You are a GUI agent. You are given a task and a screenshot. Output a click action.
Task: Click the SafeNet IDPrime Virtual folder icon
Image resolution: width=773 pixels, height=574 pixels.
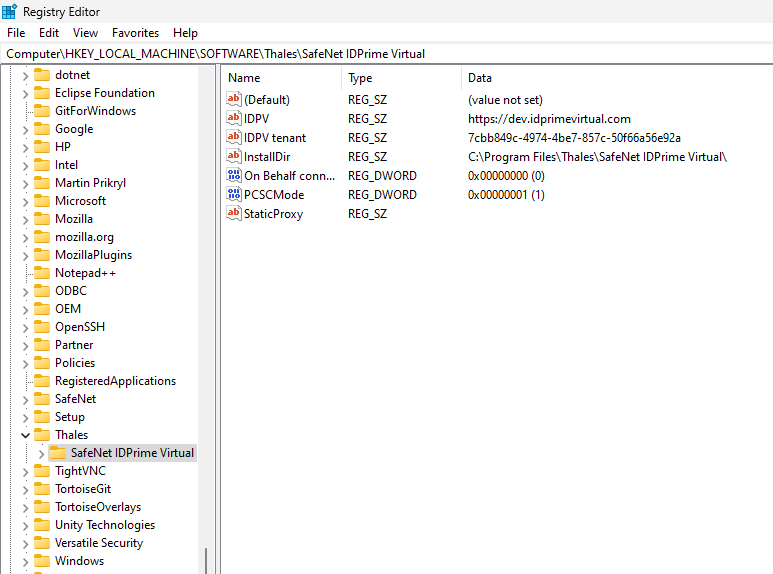pyautogui.click(x=58, y=453)
